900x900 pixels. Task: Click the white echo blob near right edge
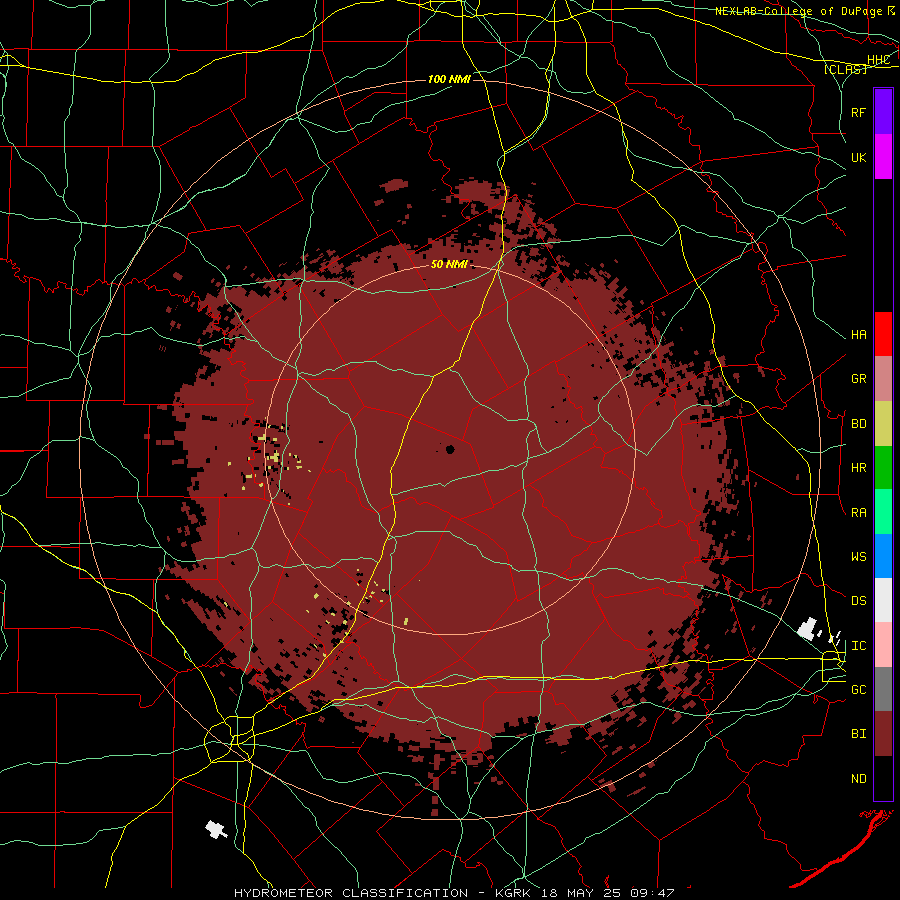[x=808, y=629]
